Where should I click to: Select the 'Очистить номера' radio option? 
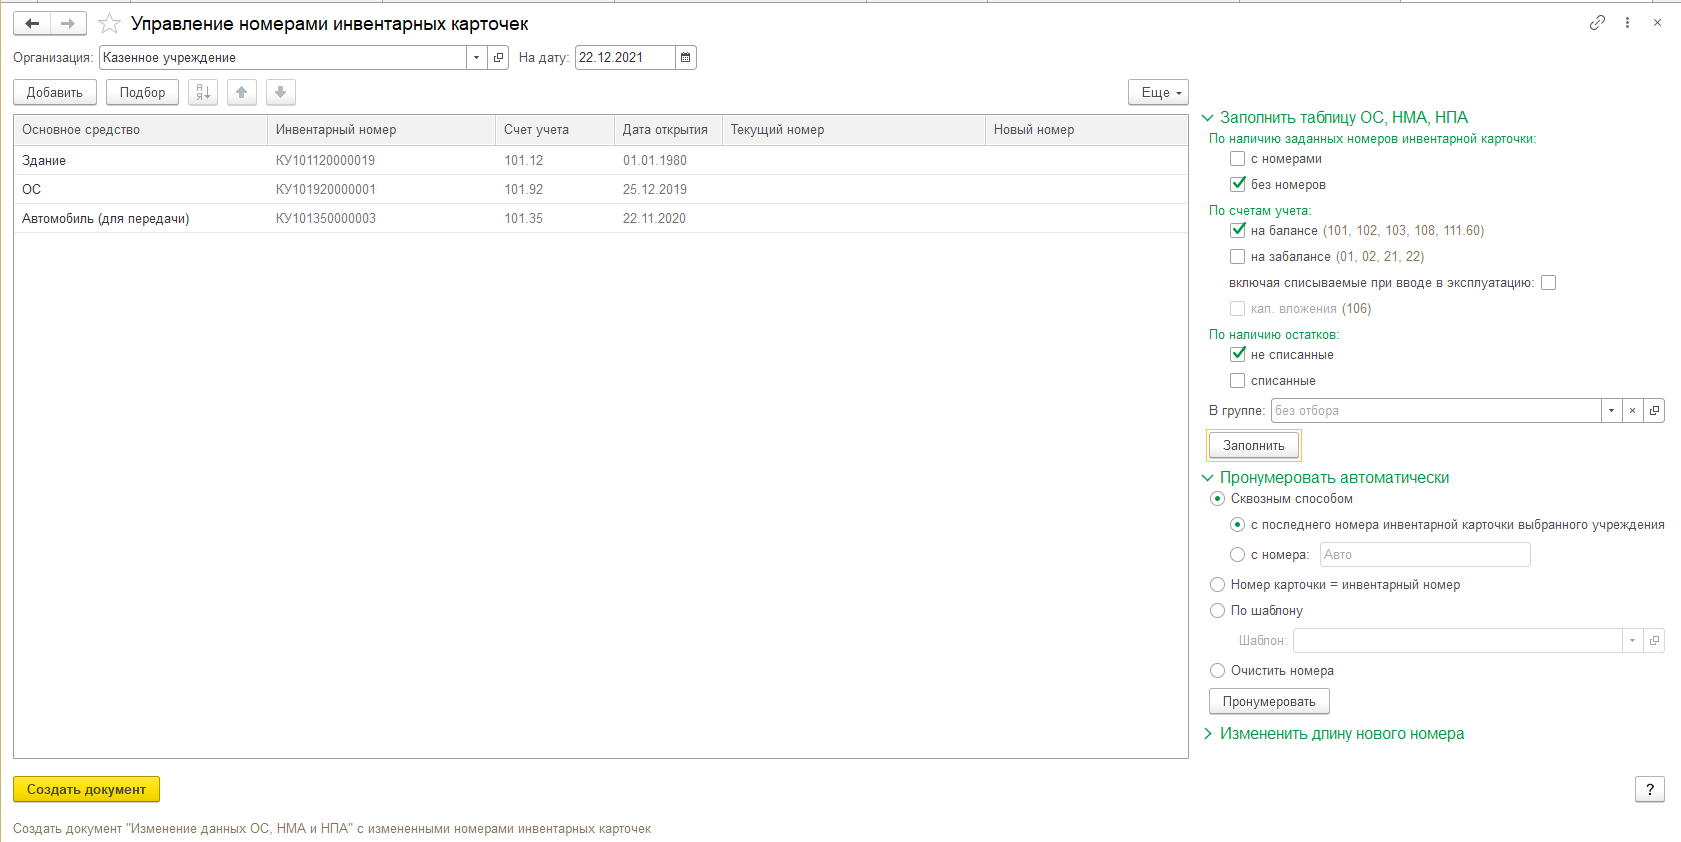[x=1217, y=671]
